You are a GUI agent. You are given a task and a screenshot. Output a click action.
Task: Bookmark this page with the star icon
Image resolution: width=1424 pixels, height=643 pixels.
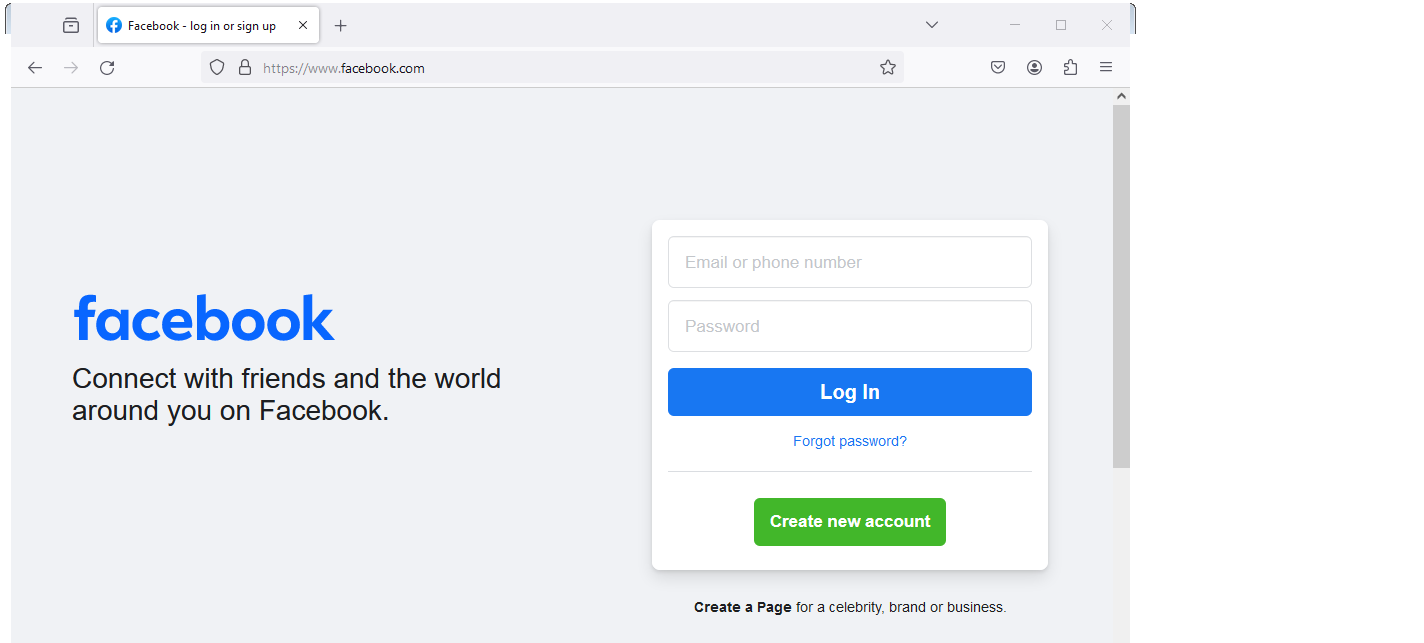[888, 68]
